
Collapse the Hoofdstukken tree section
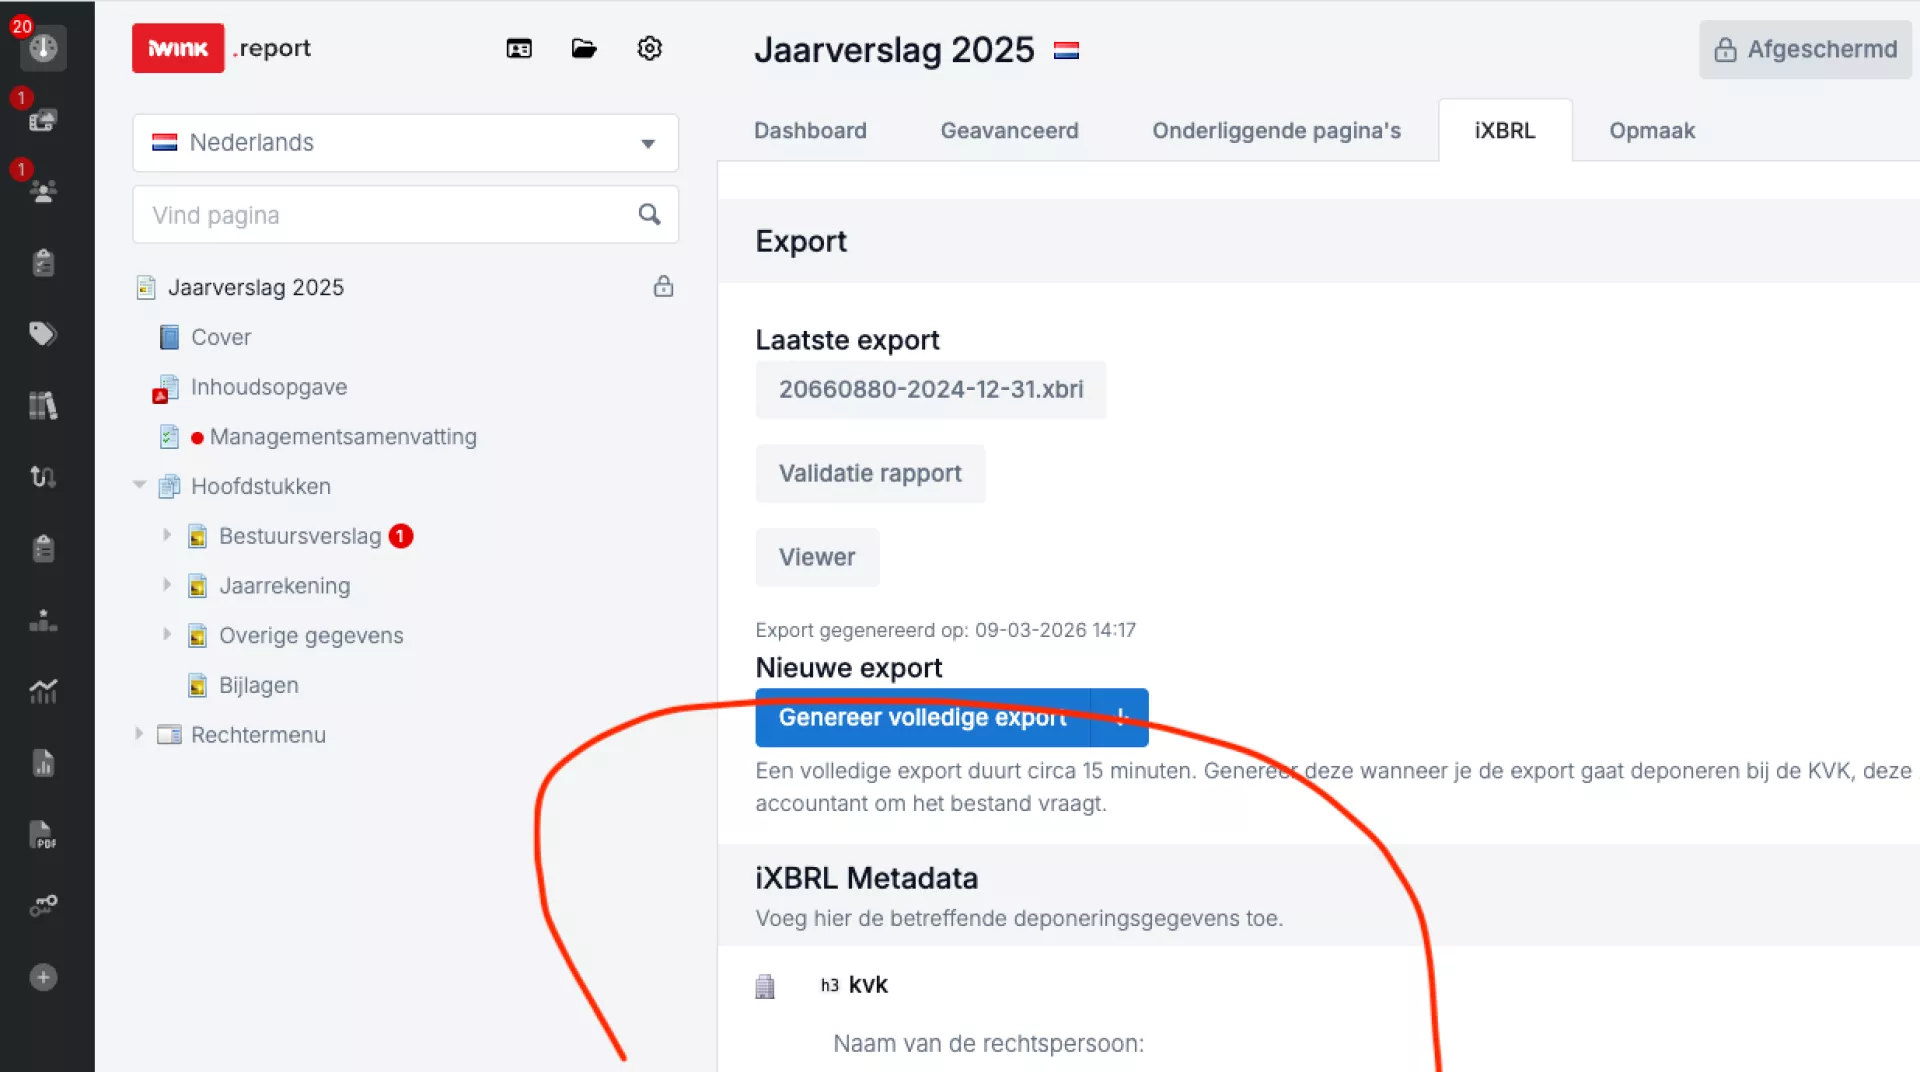pyautogui.click(x=139, y=486)
